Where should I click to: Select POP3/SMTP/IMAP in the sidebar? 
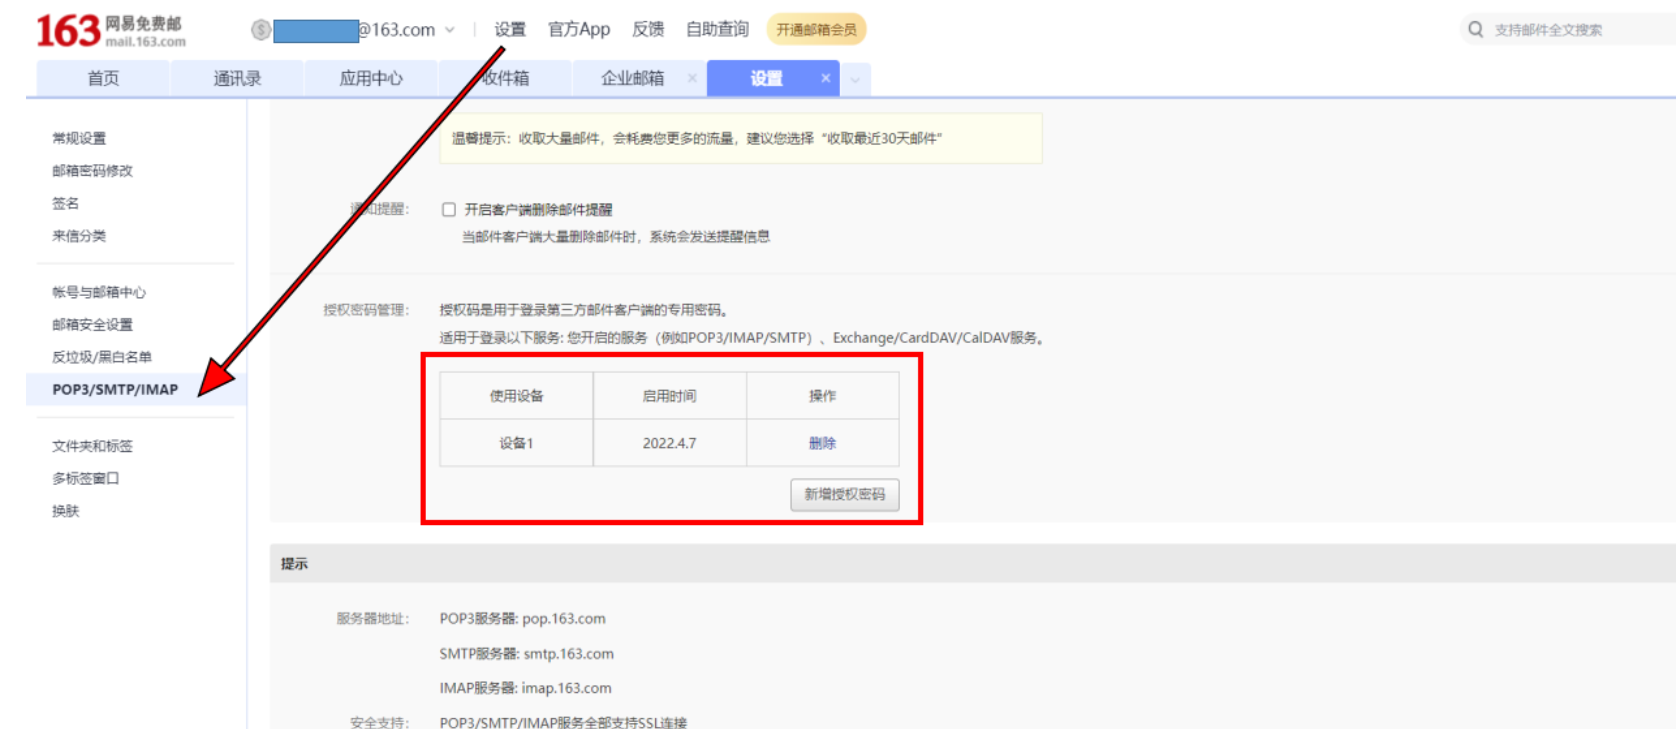136,389
